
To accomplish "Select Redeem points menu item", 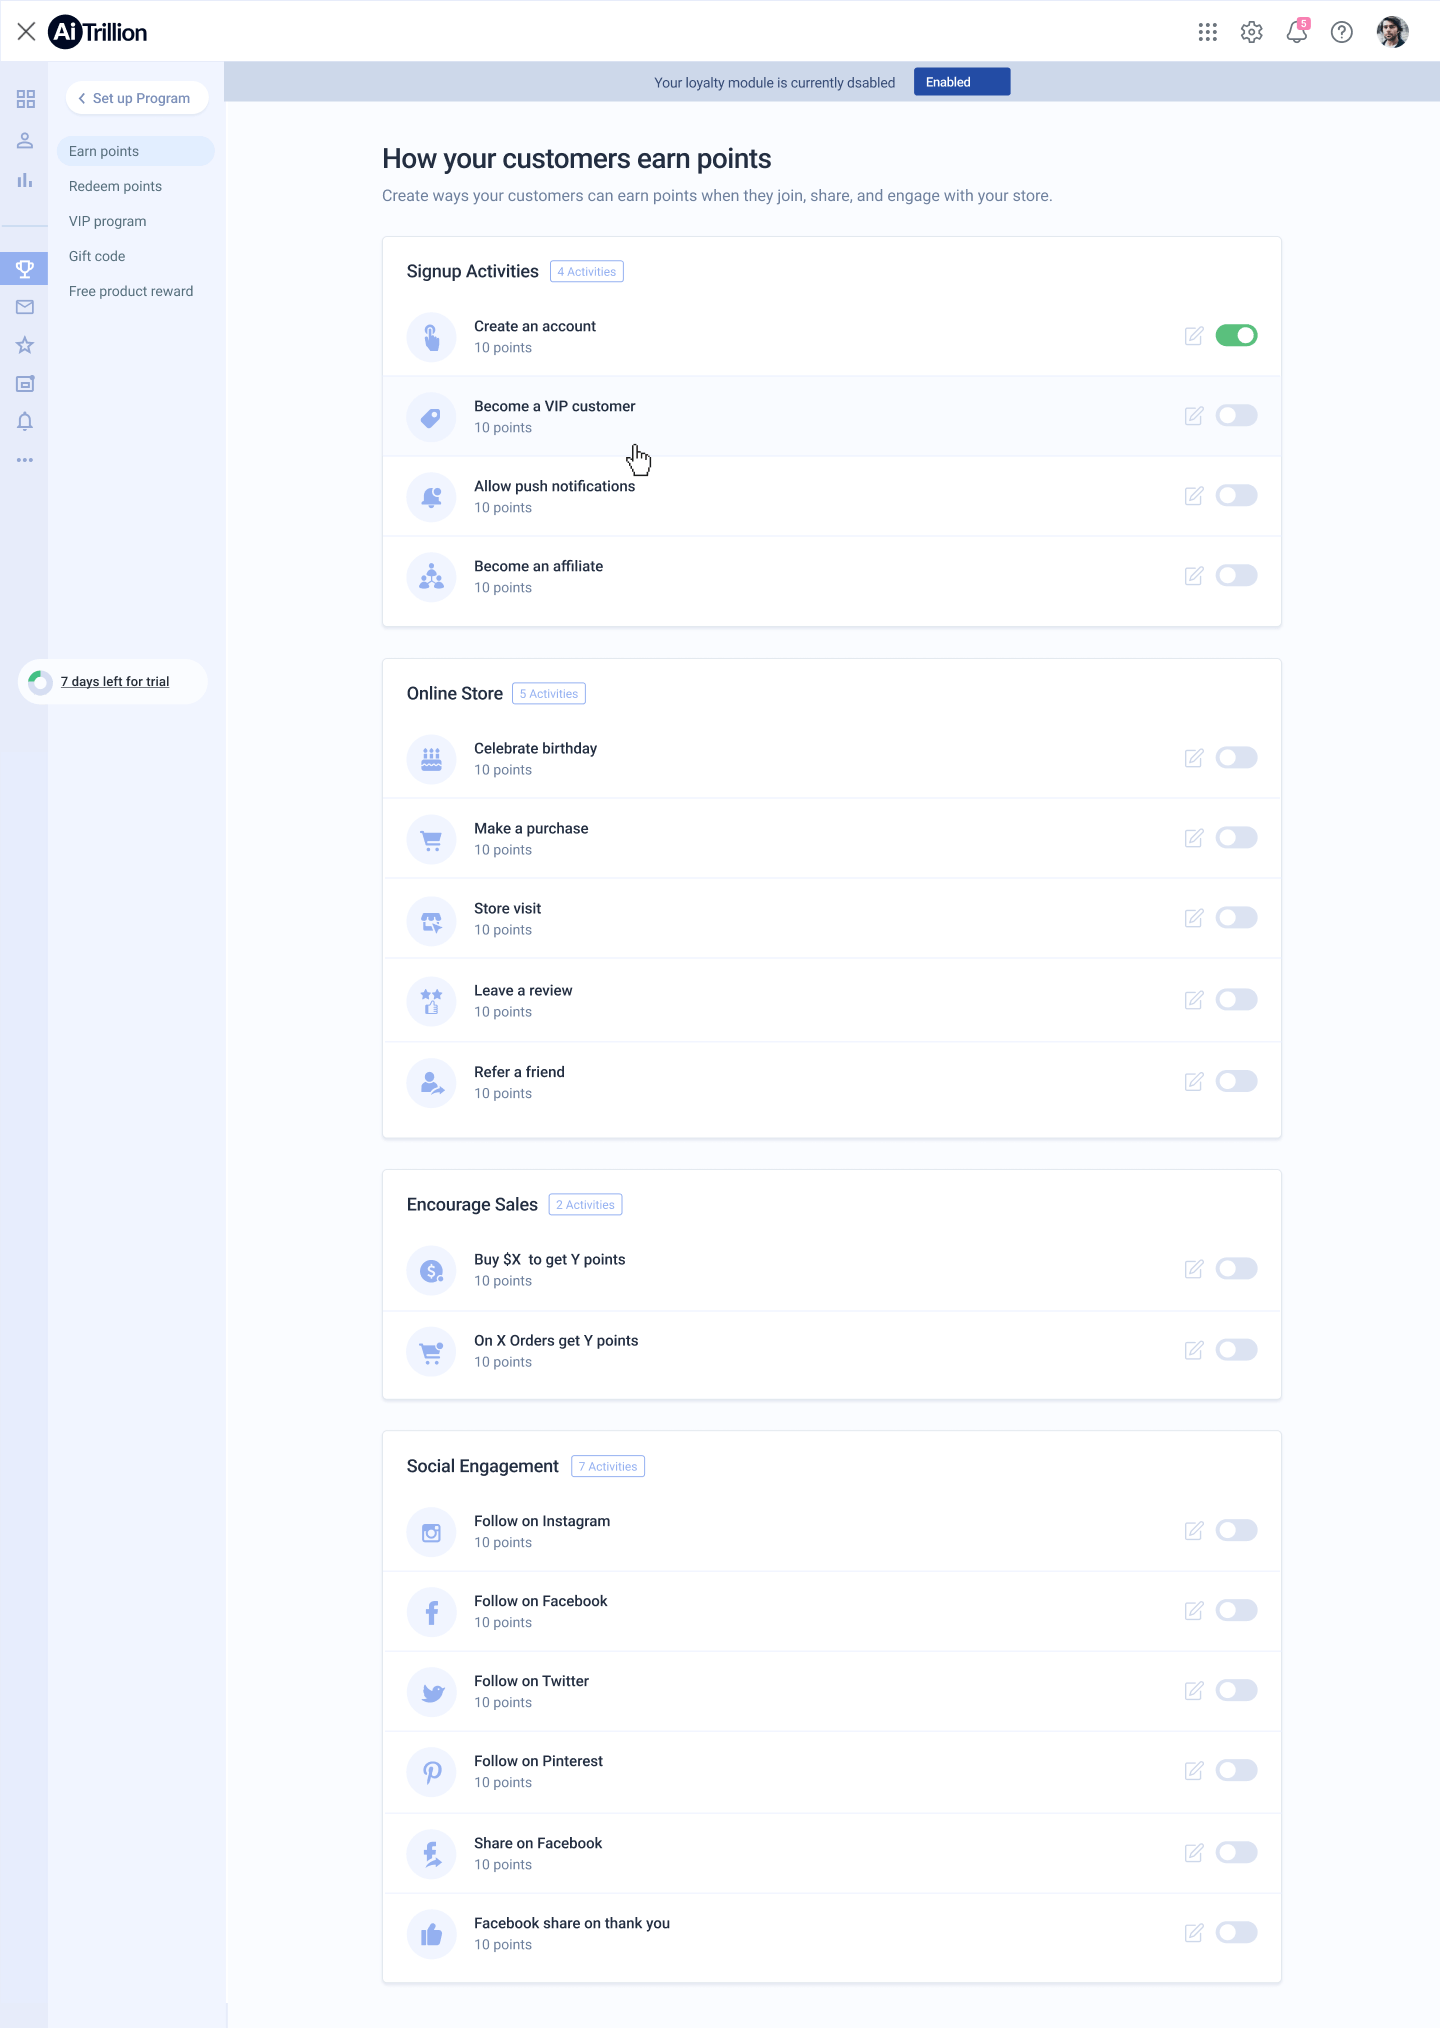I will pos(115,186).
